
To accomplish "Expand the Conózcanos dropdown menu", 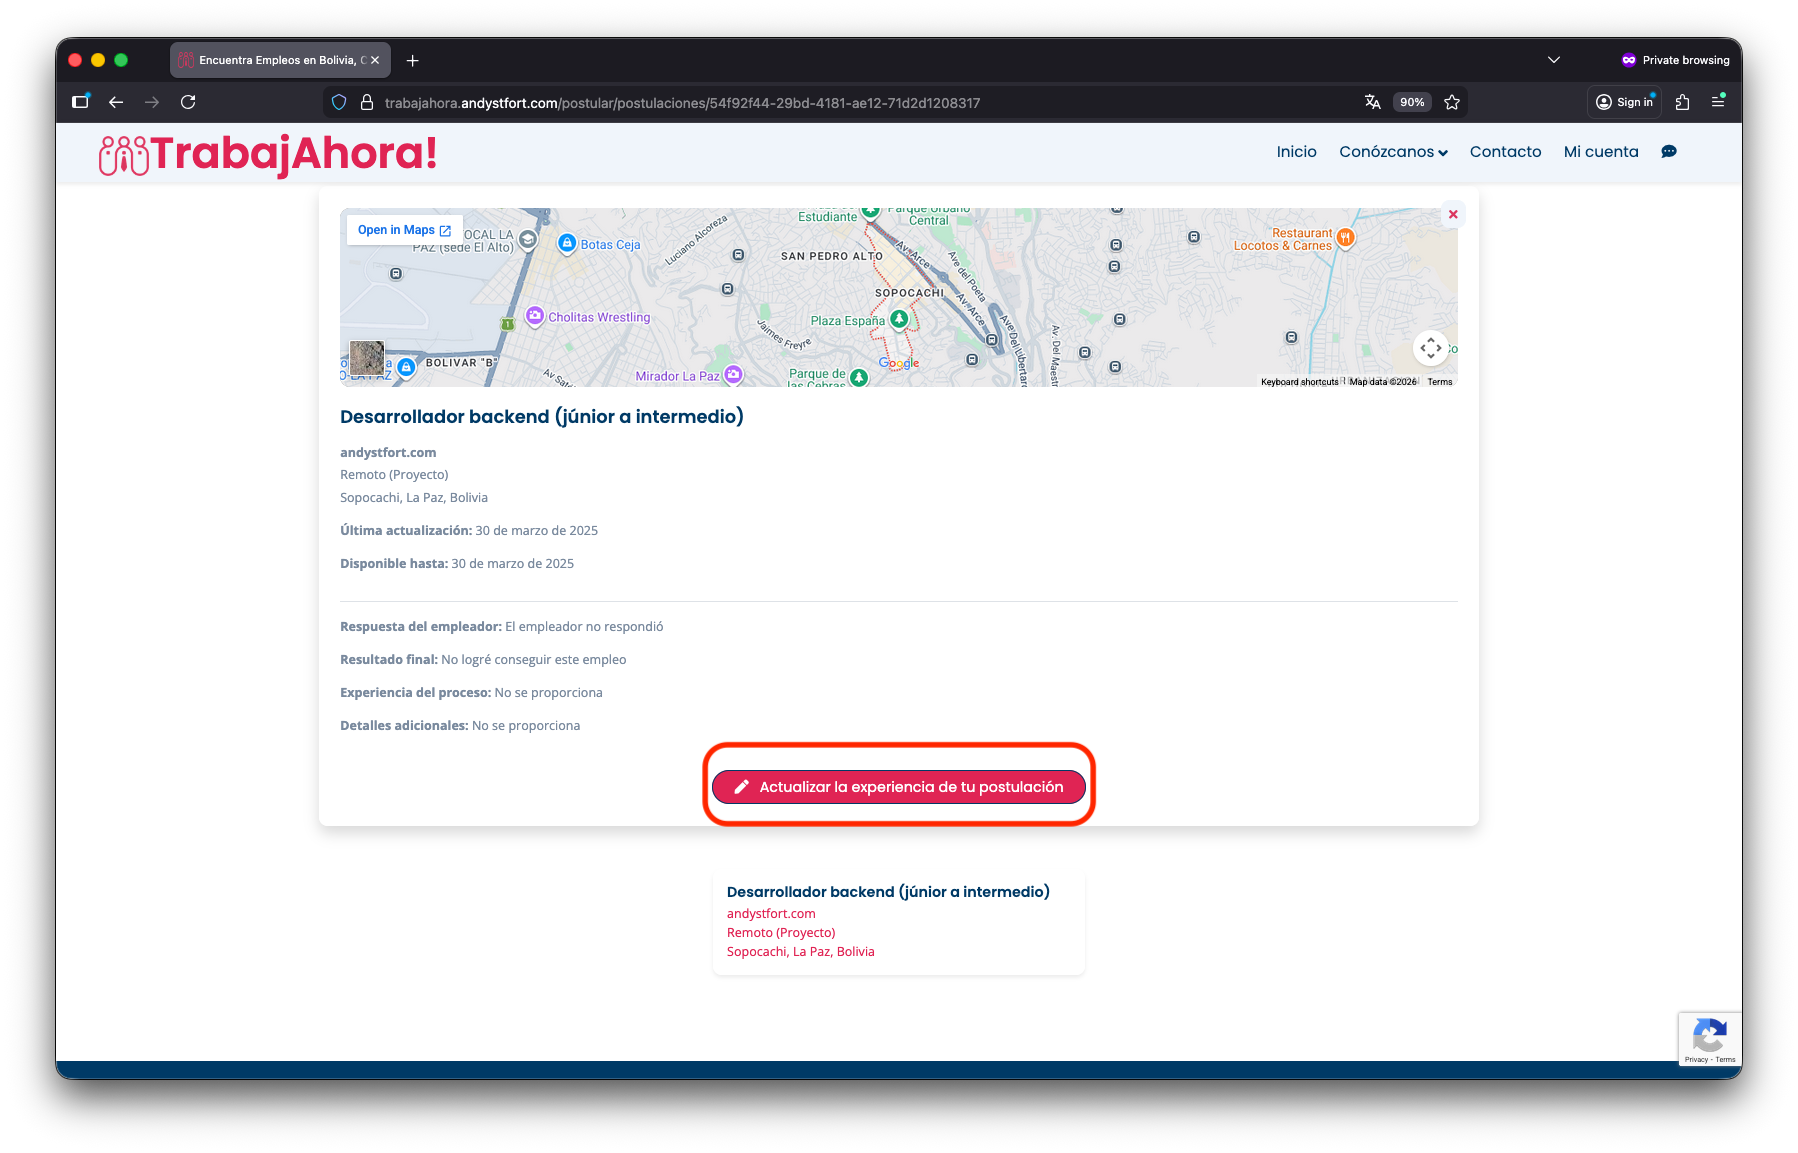I will coord(1393,152).
